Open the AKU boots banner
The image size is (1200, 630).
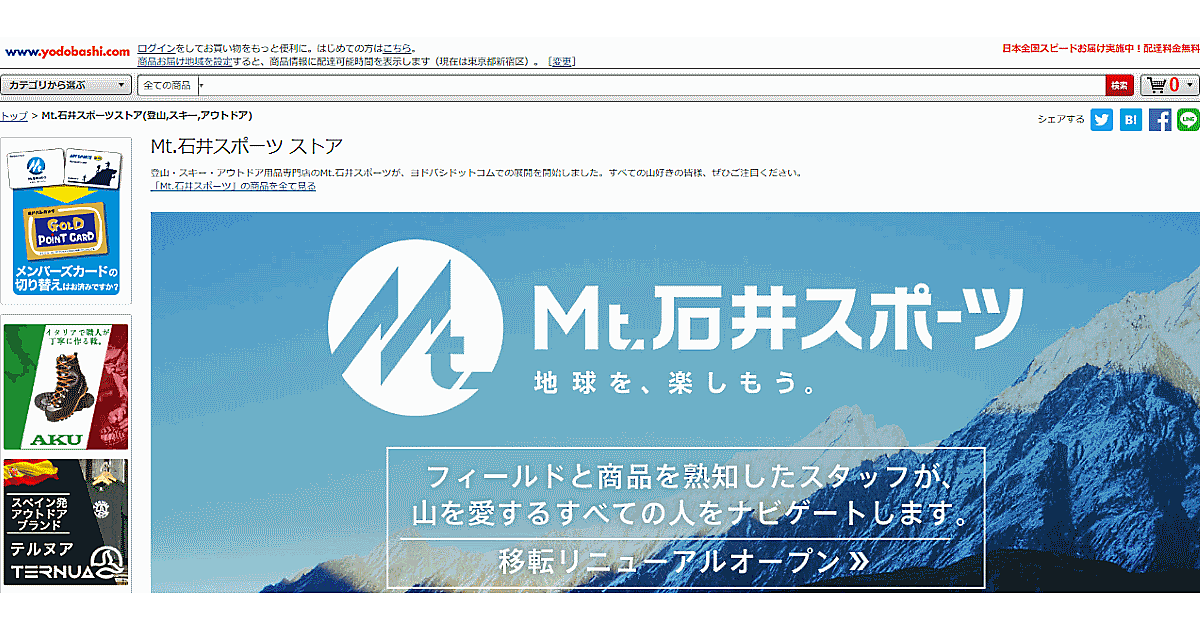click(66, 386)
